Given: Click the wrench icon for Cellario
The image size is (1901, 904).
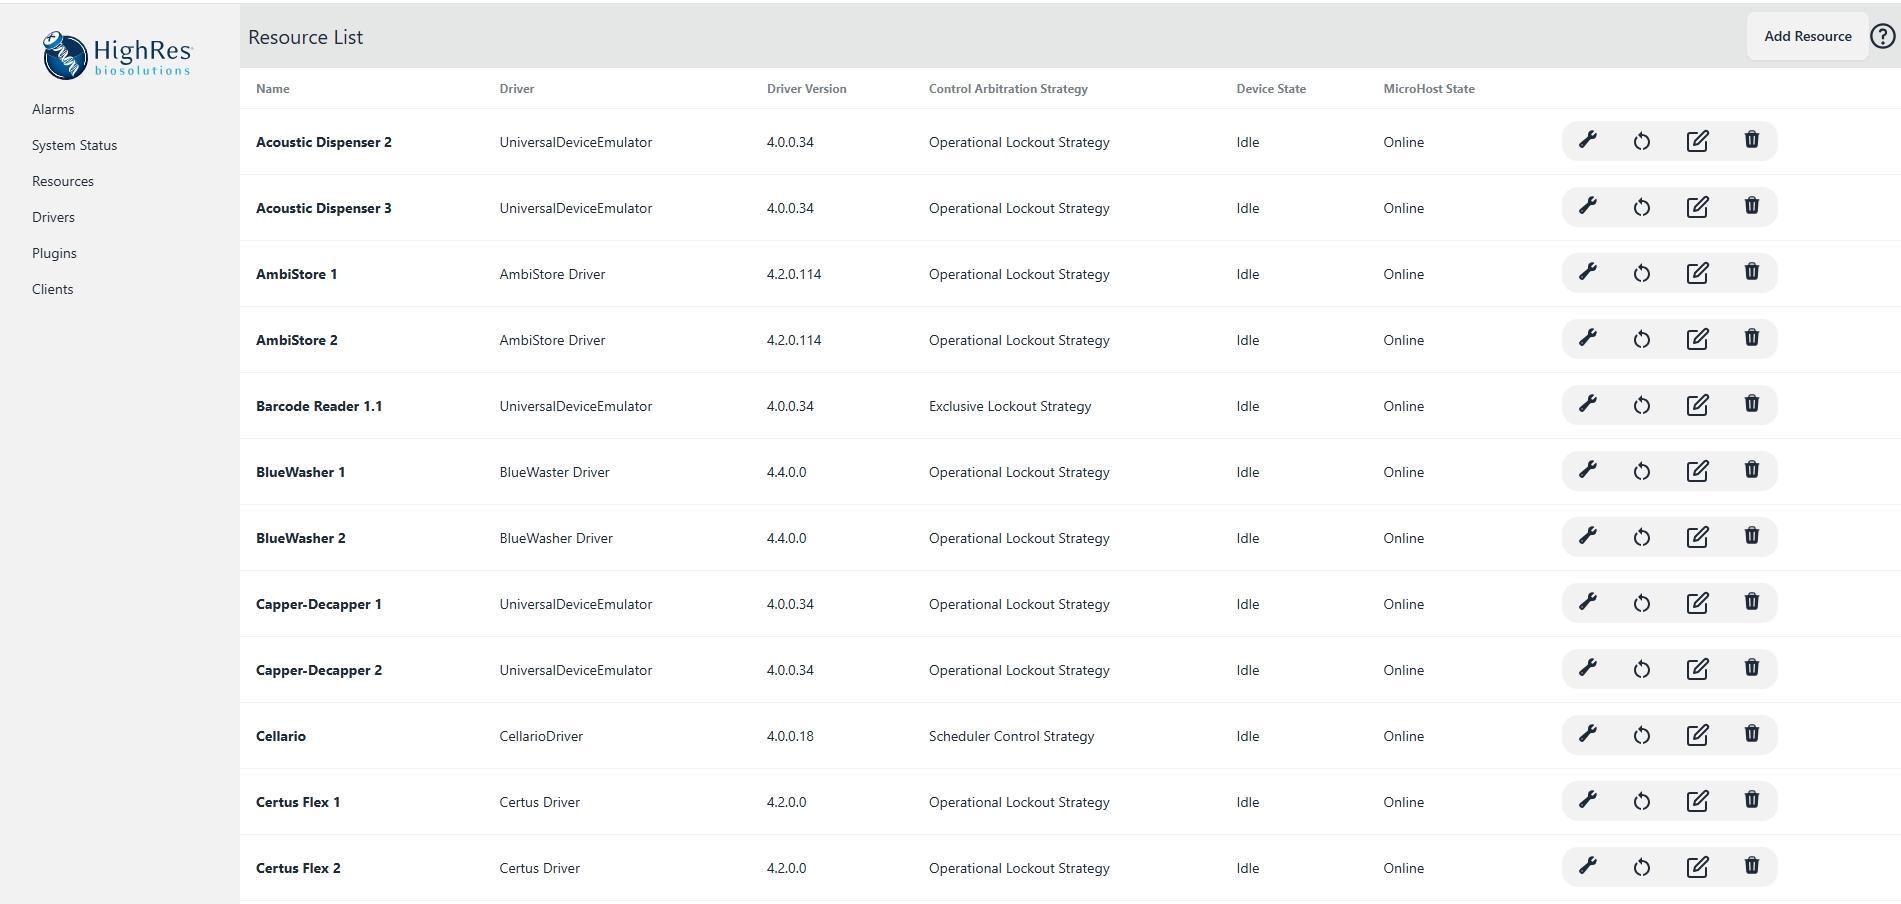Looking at the screenshot, I should point(1587,735).
